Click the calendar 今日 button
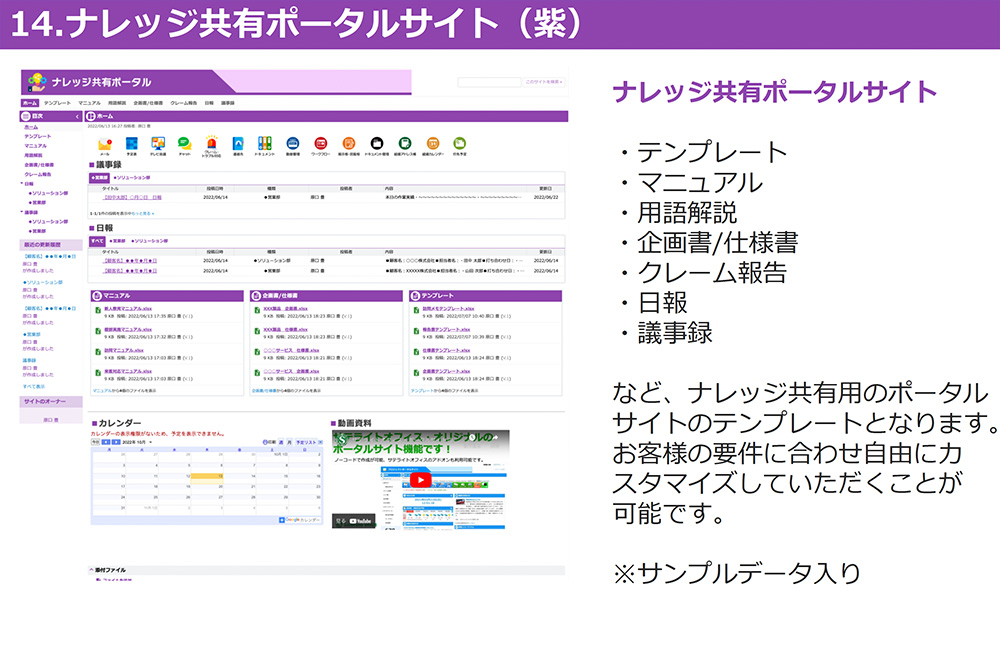Image resolution: width=1000 pixels, height=654 pixels. 95,442
